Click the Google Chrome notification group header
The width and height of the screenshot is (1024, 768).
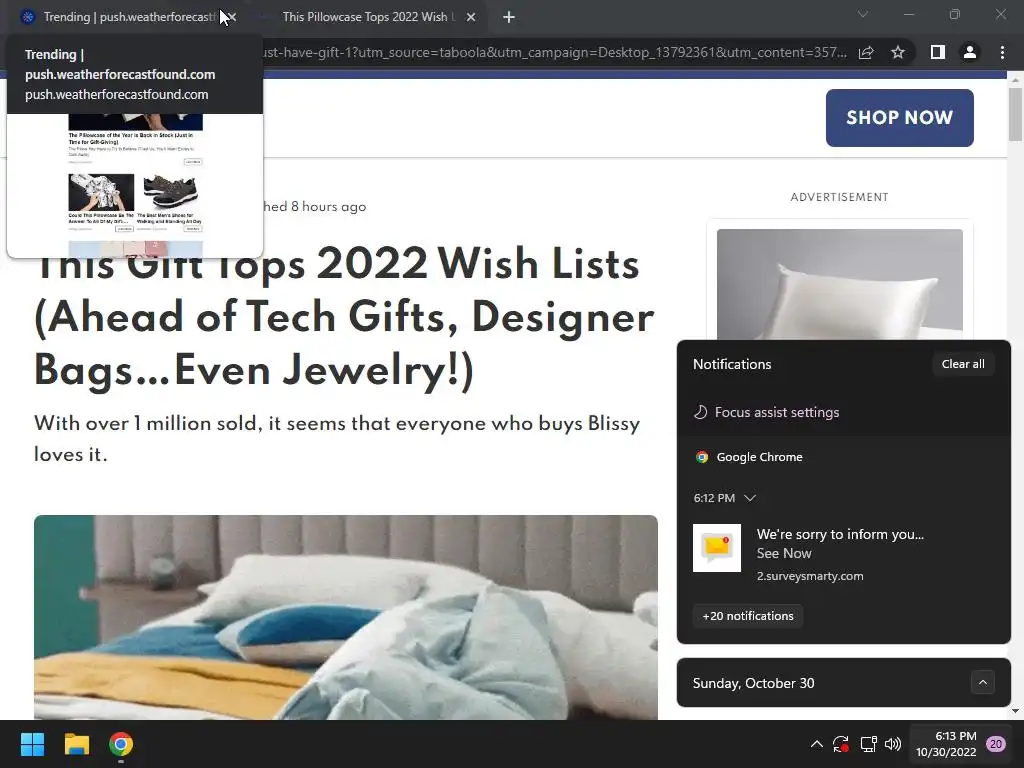click(x=749, y=457)
